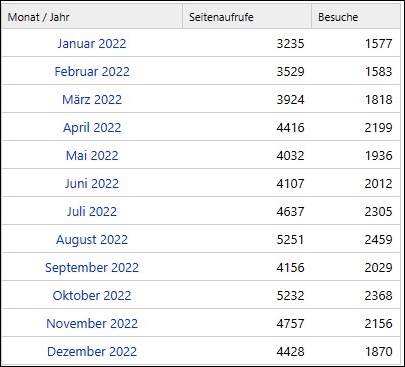Open the November 2022 link
Viewport: 405px width, 367px height.
pyautogui.click(x=92, y=323)
